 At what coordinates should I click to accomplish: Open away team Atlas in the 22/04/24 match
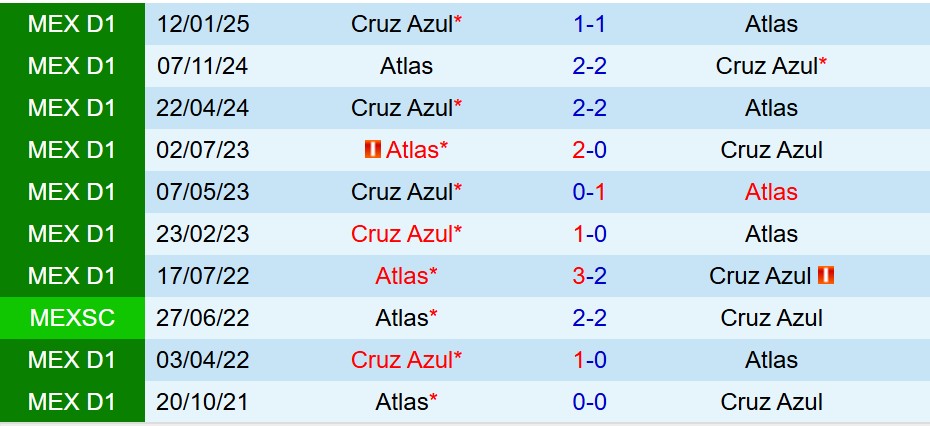(771, 108)
